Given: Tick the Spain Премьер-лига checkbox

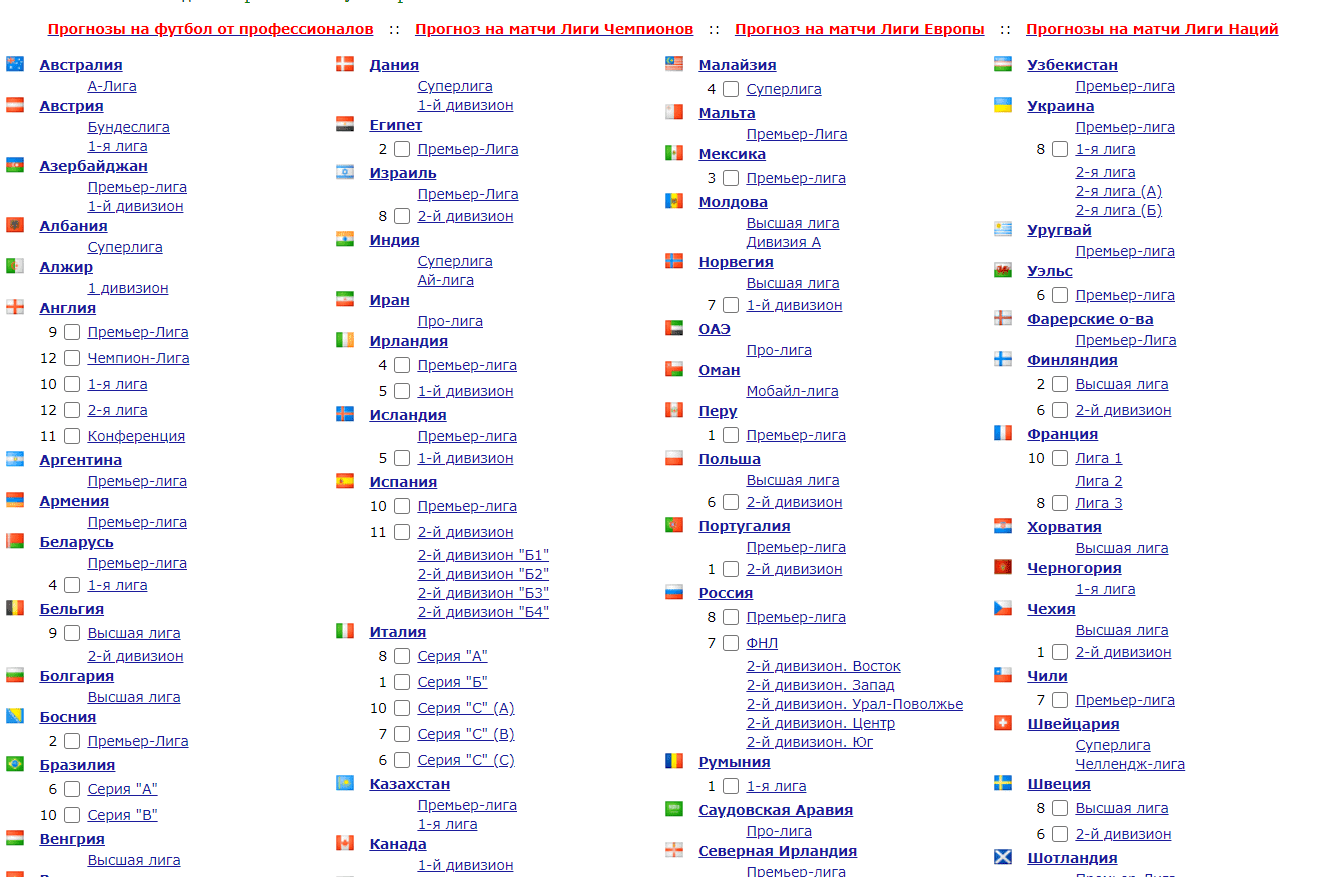Looking at the screenshot, I should point(402,506).
